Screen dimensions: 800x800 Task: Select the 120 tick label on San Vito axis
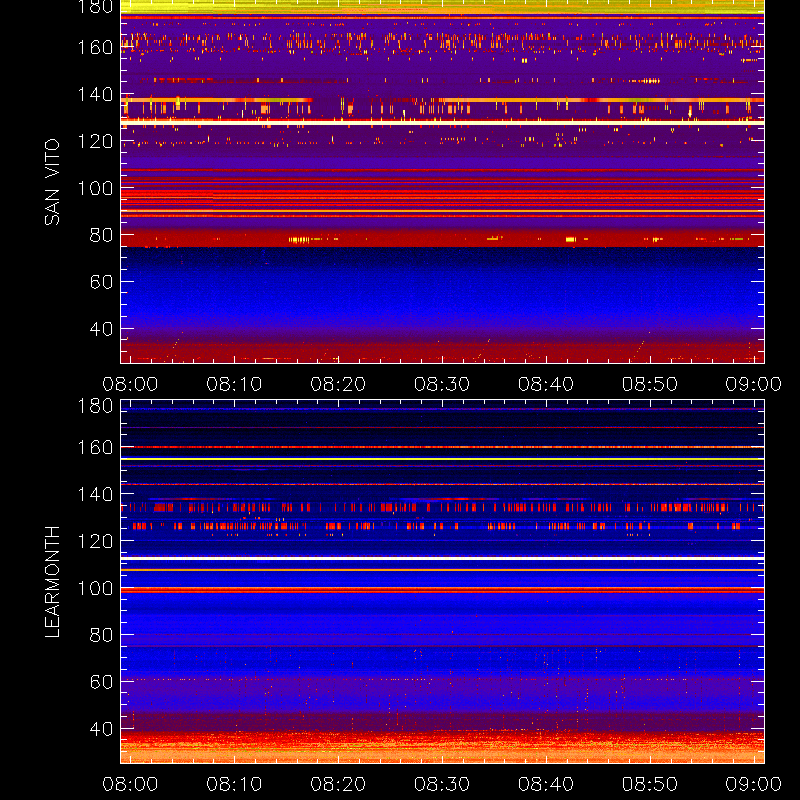[95, 141]
